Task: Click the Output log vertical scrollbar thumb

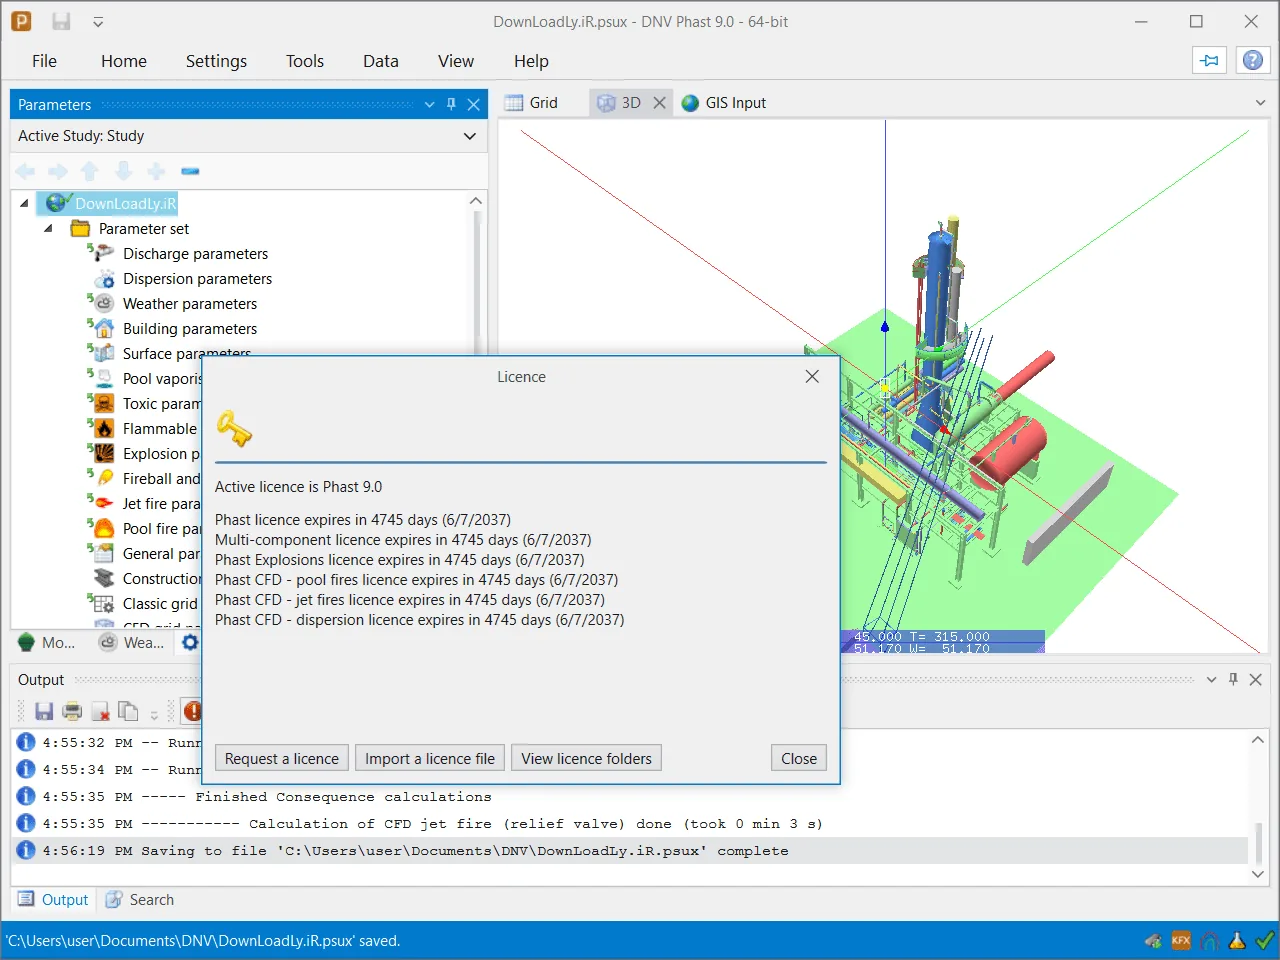Action: (x=1258, y=842)
